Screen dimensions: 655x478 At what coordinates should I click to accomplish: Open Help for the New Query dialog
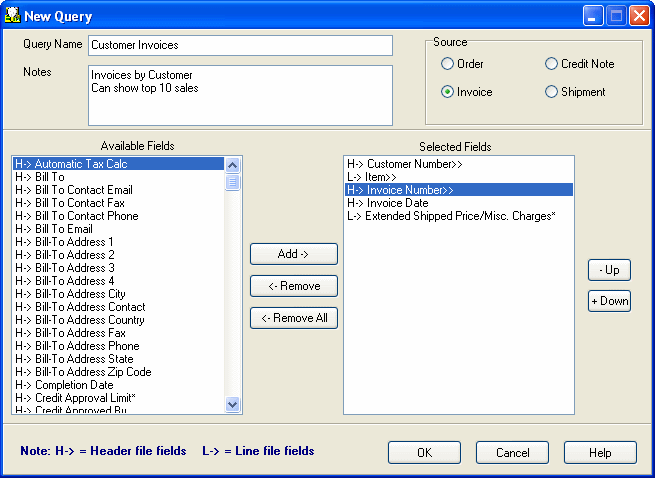click(x=600, y=453)
